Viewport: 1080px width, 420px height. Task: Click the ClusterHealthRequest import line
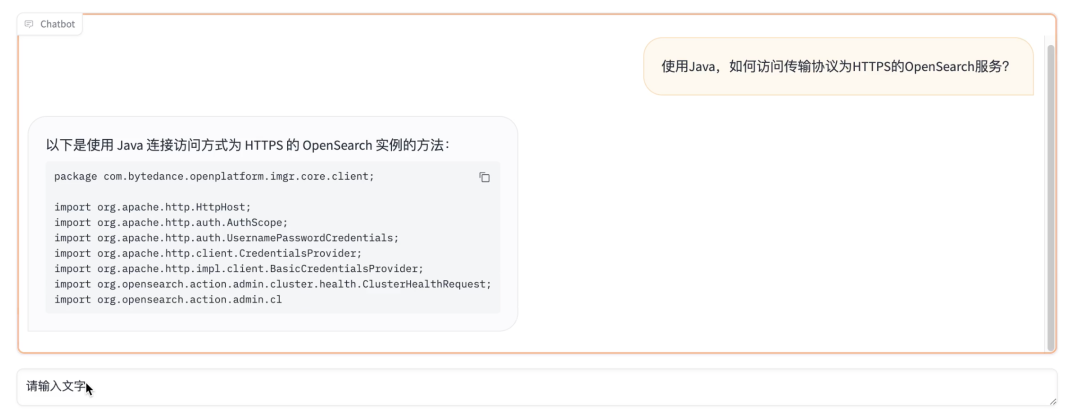(273, 284)
